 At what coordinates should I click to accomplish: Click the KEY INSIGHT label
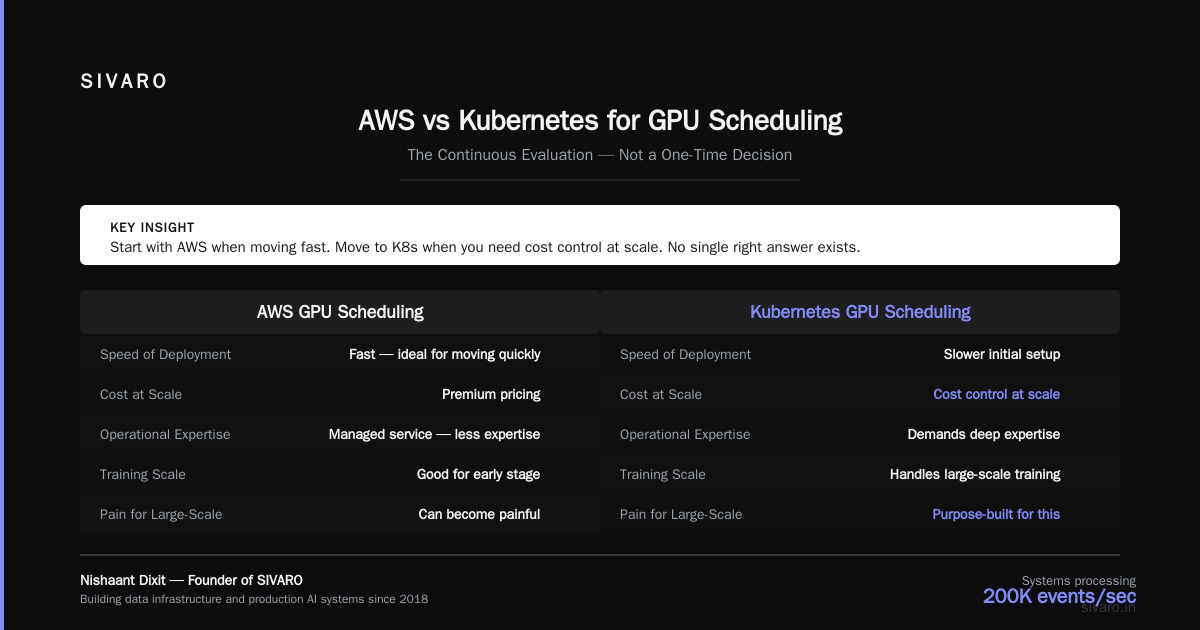pos(152,227)
